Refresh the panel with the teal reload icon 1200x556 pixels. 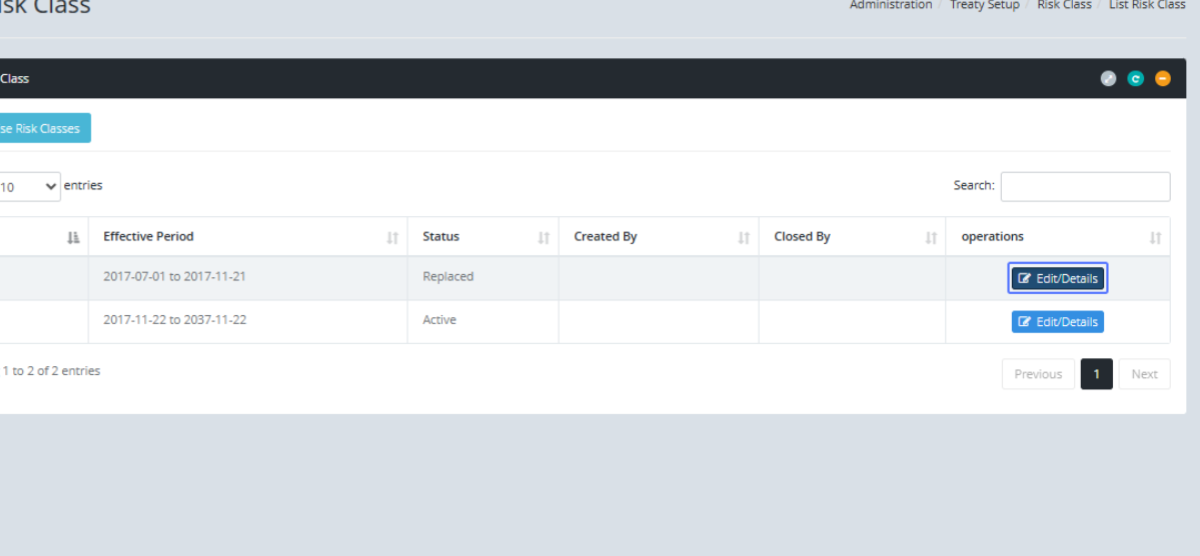[x=1135, y=79]
